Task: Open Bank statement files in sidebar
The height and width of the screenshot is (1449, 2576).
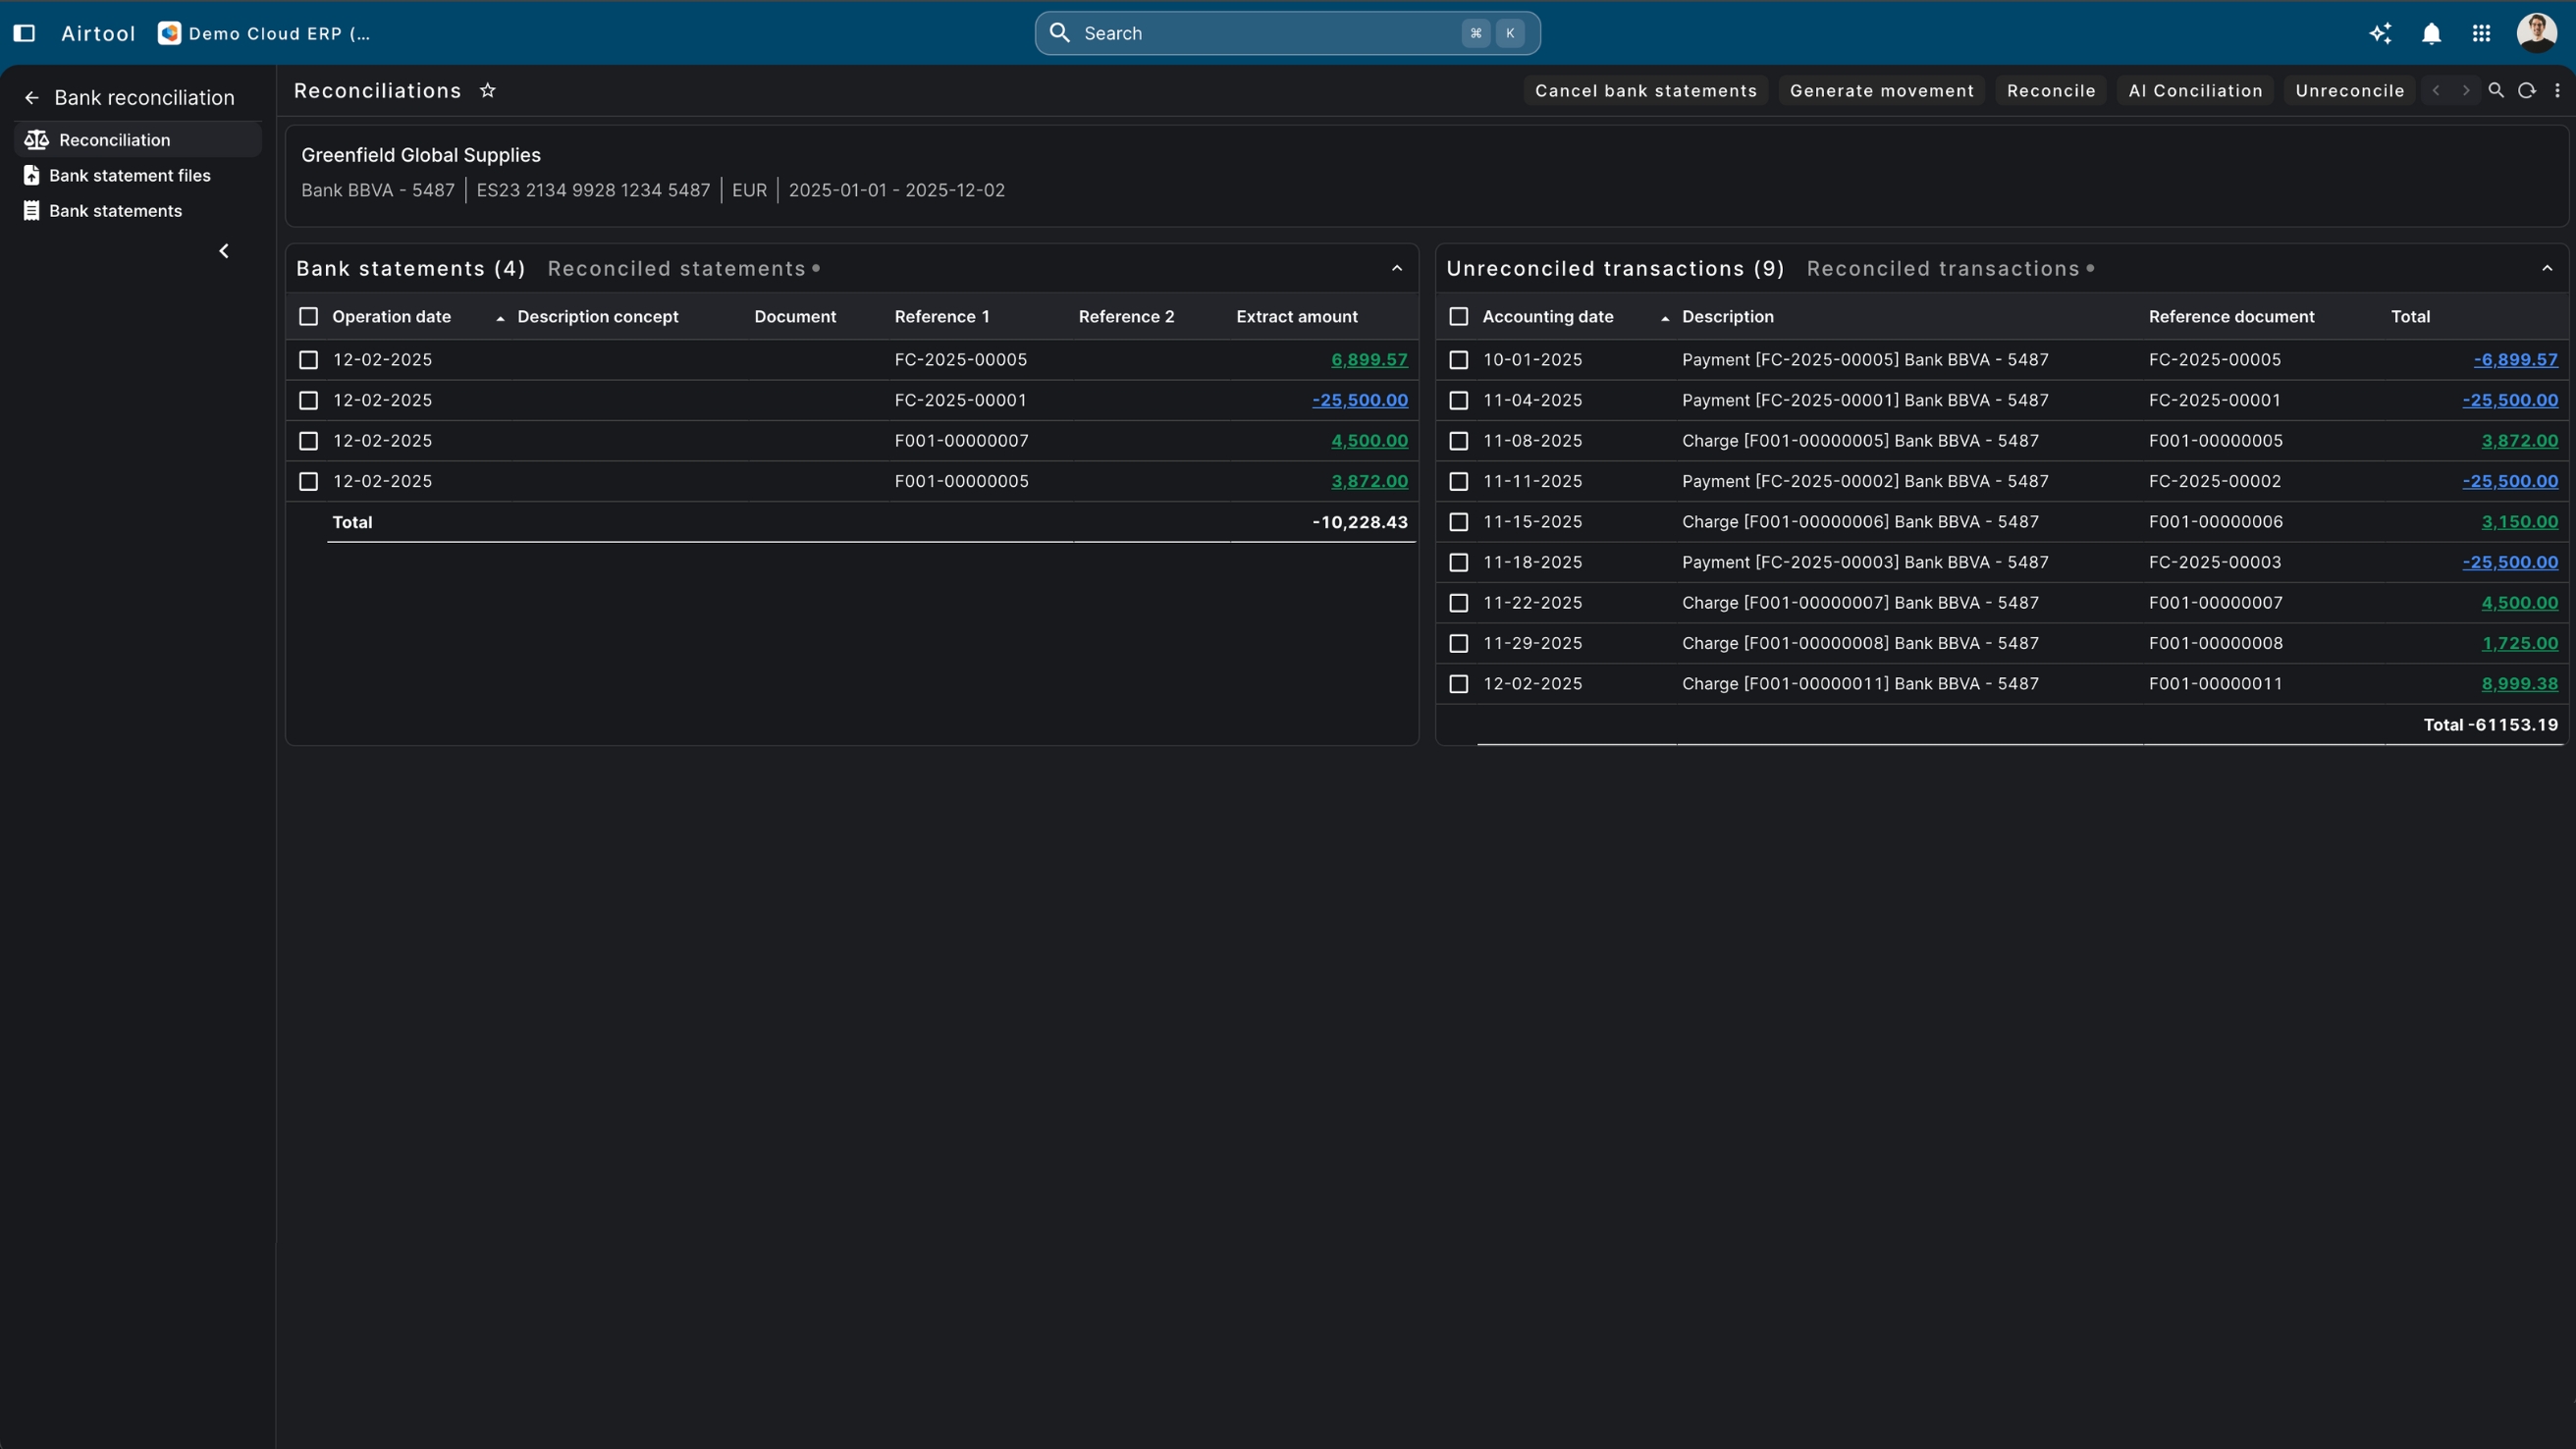Action: (129, 175)
